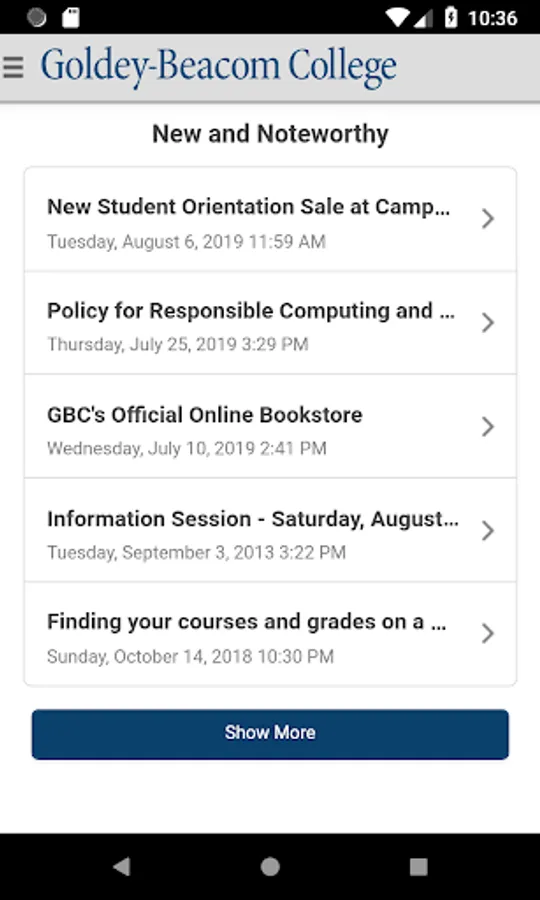Tap the Android home button
The height and width of the screenshot is (900, 540).
coord(270,866)
